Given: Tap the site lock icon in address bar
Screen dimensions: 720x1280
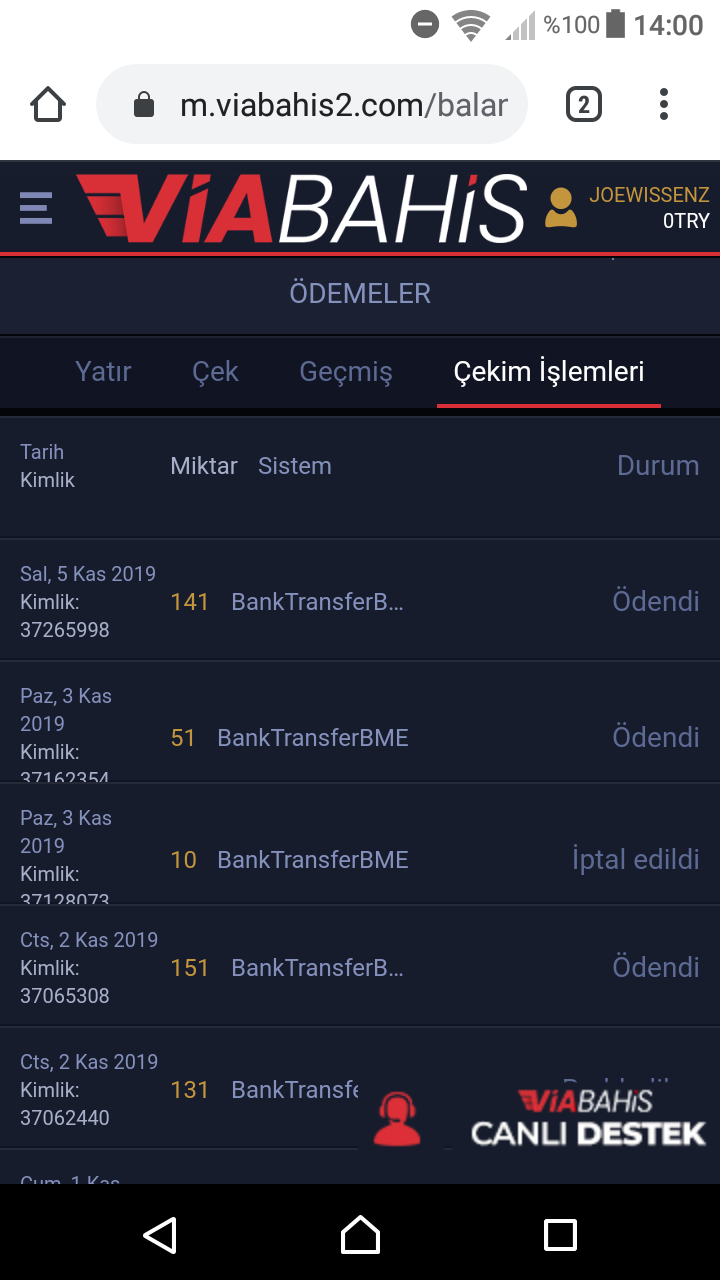Looking at the screenshot, I should pos(144,105).
